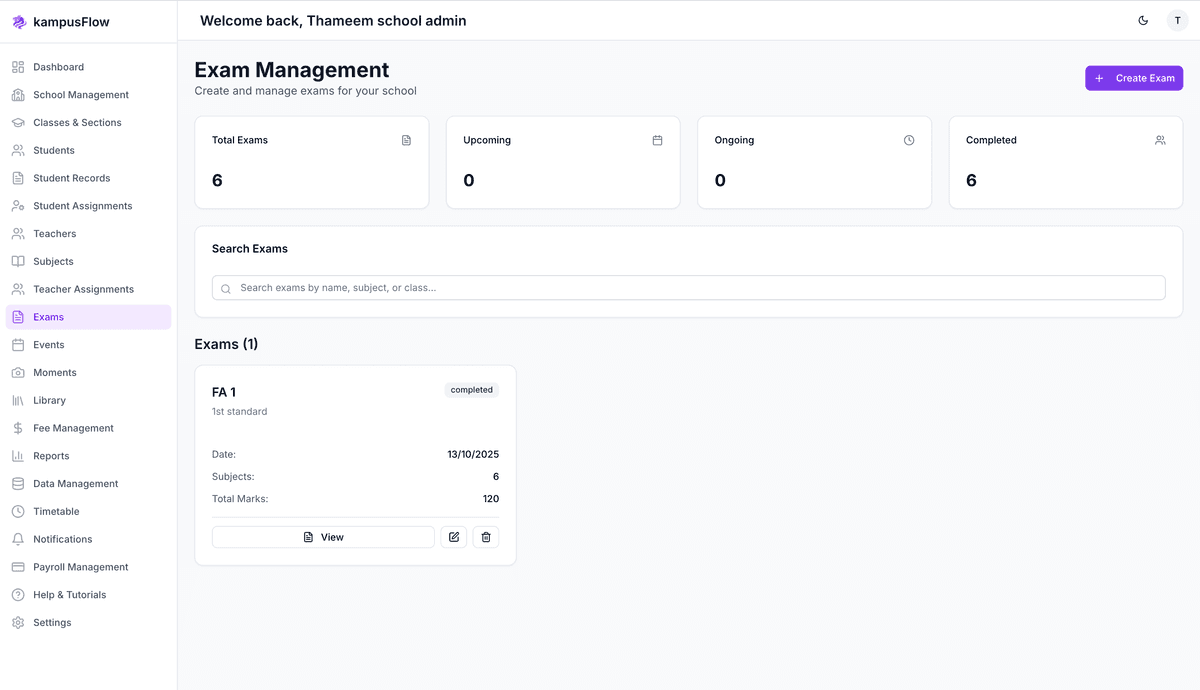Open the Payroll Management icon
This screenshot has width=1200, height=690.
pyautogui.click(x=17, y=566)
